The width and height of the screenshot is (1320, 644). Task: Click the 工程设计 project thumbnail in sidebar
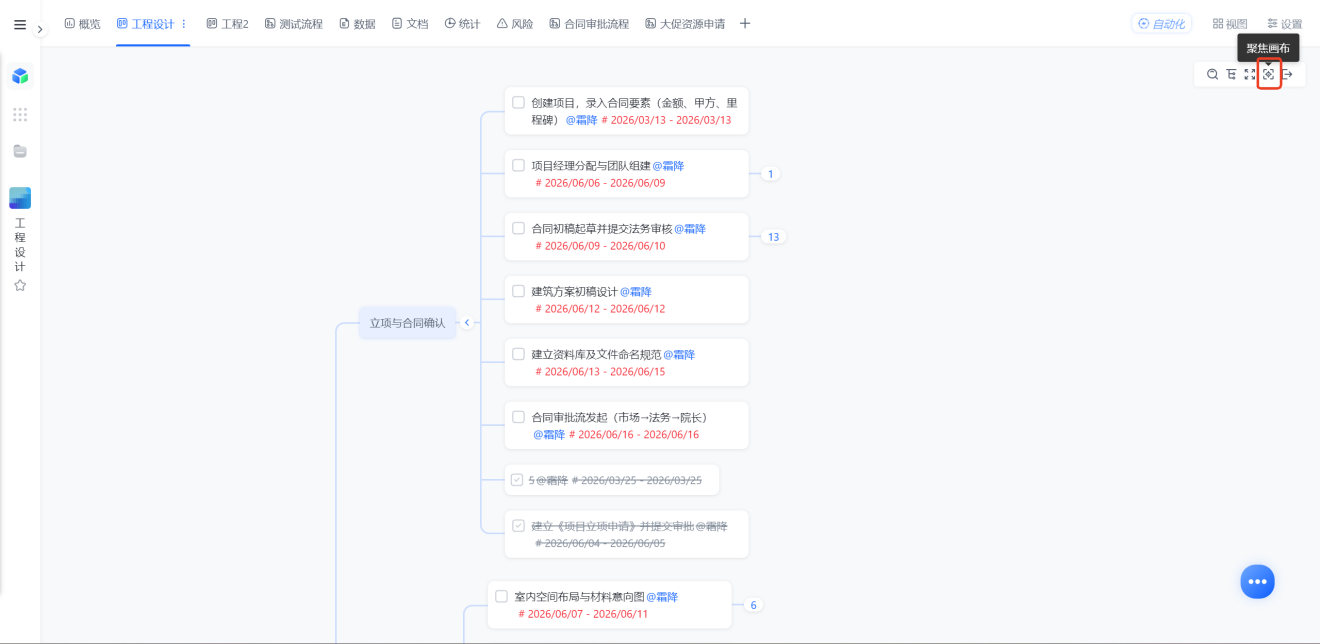(20, 198)
